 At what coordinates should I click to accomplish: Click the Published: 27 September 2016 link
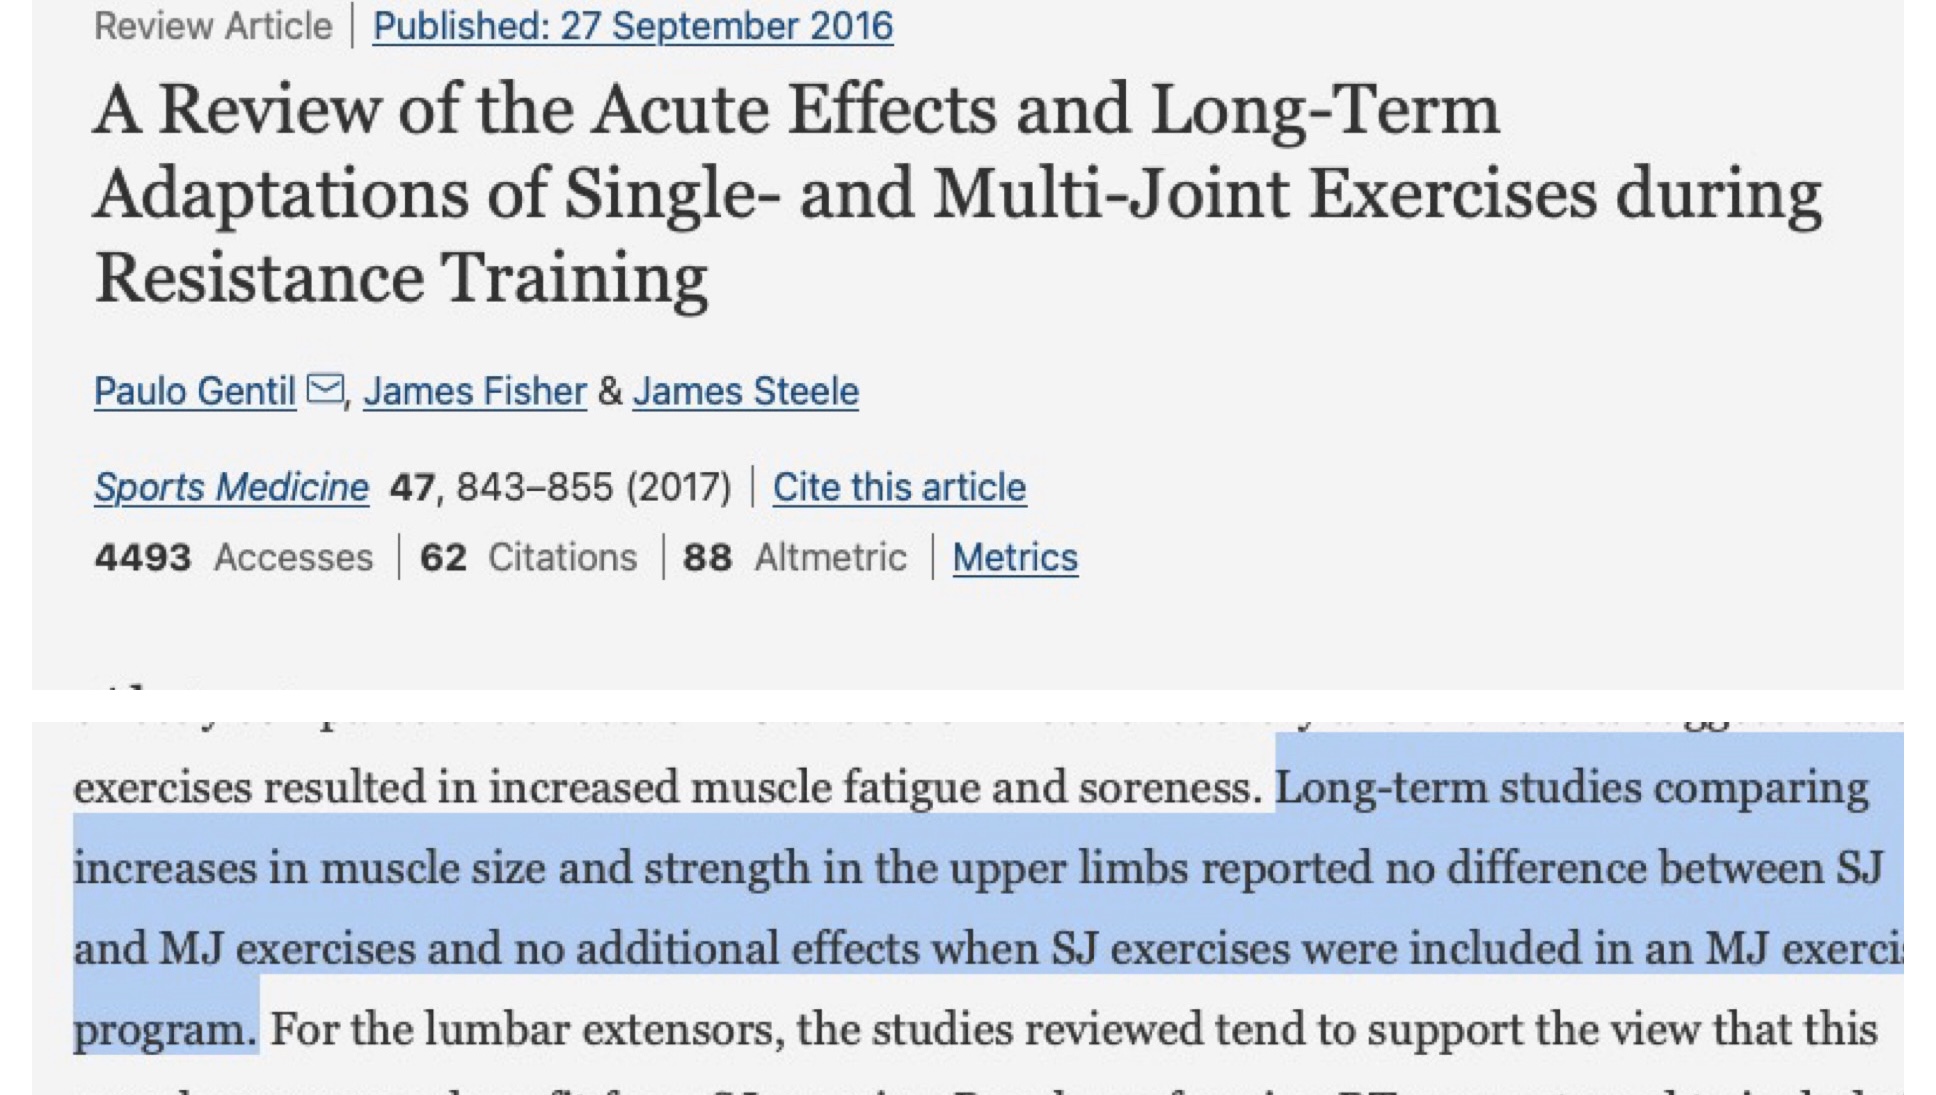pos(632,26)
